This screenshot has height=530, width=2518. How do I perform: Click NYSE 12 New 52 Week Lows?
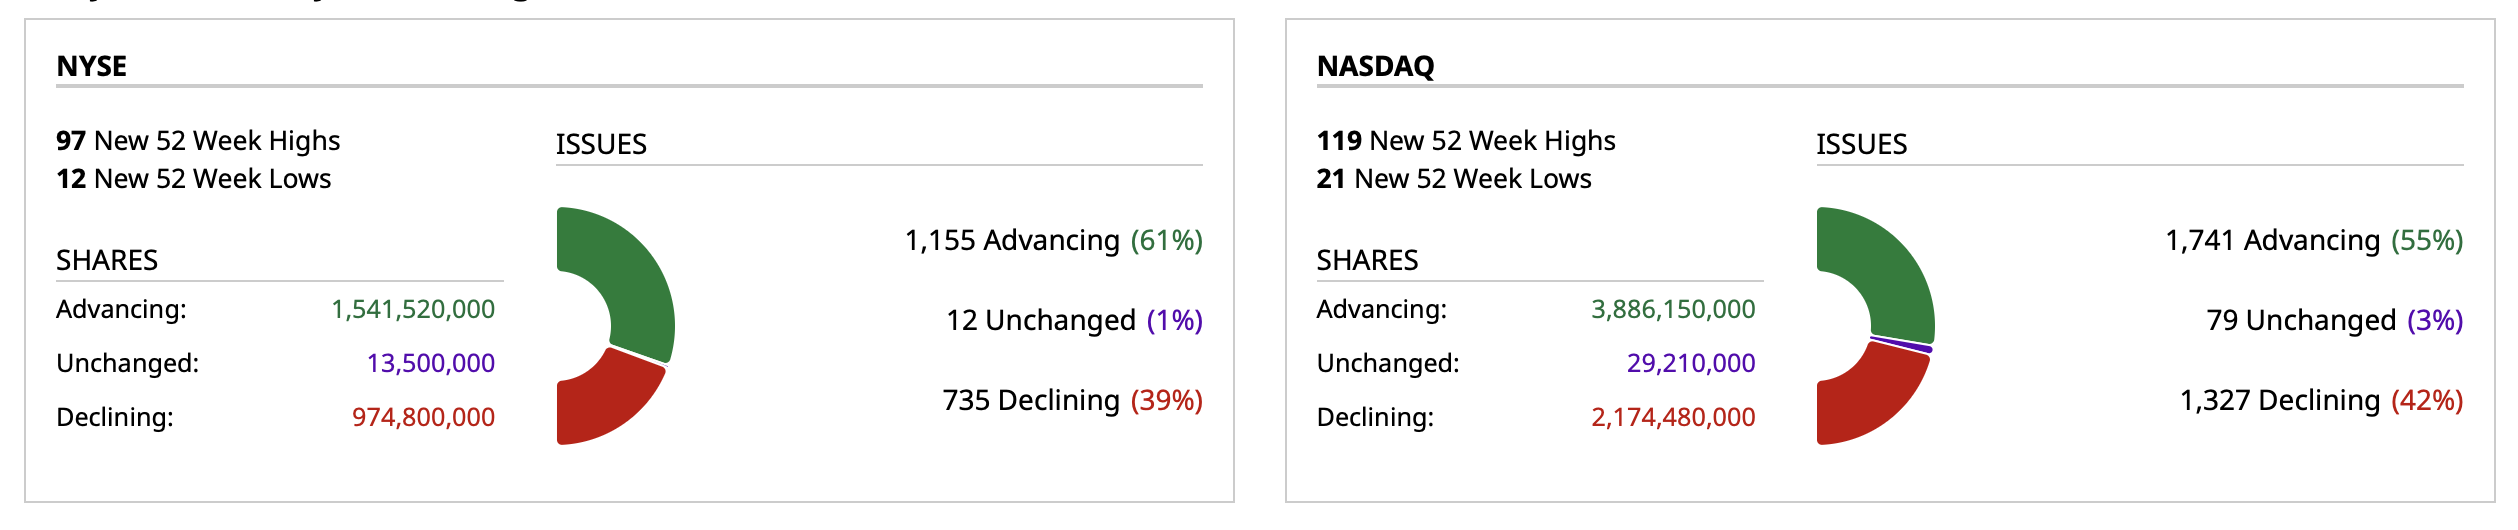[x=194, y=179]
